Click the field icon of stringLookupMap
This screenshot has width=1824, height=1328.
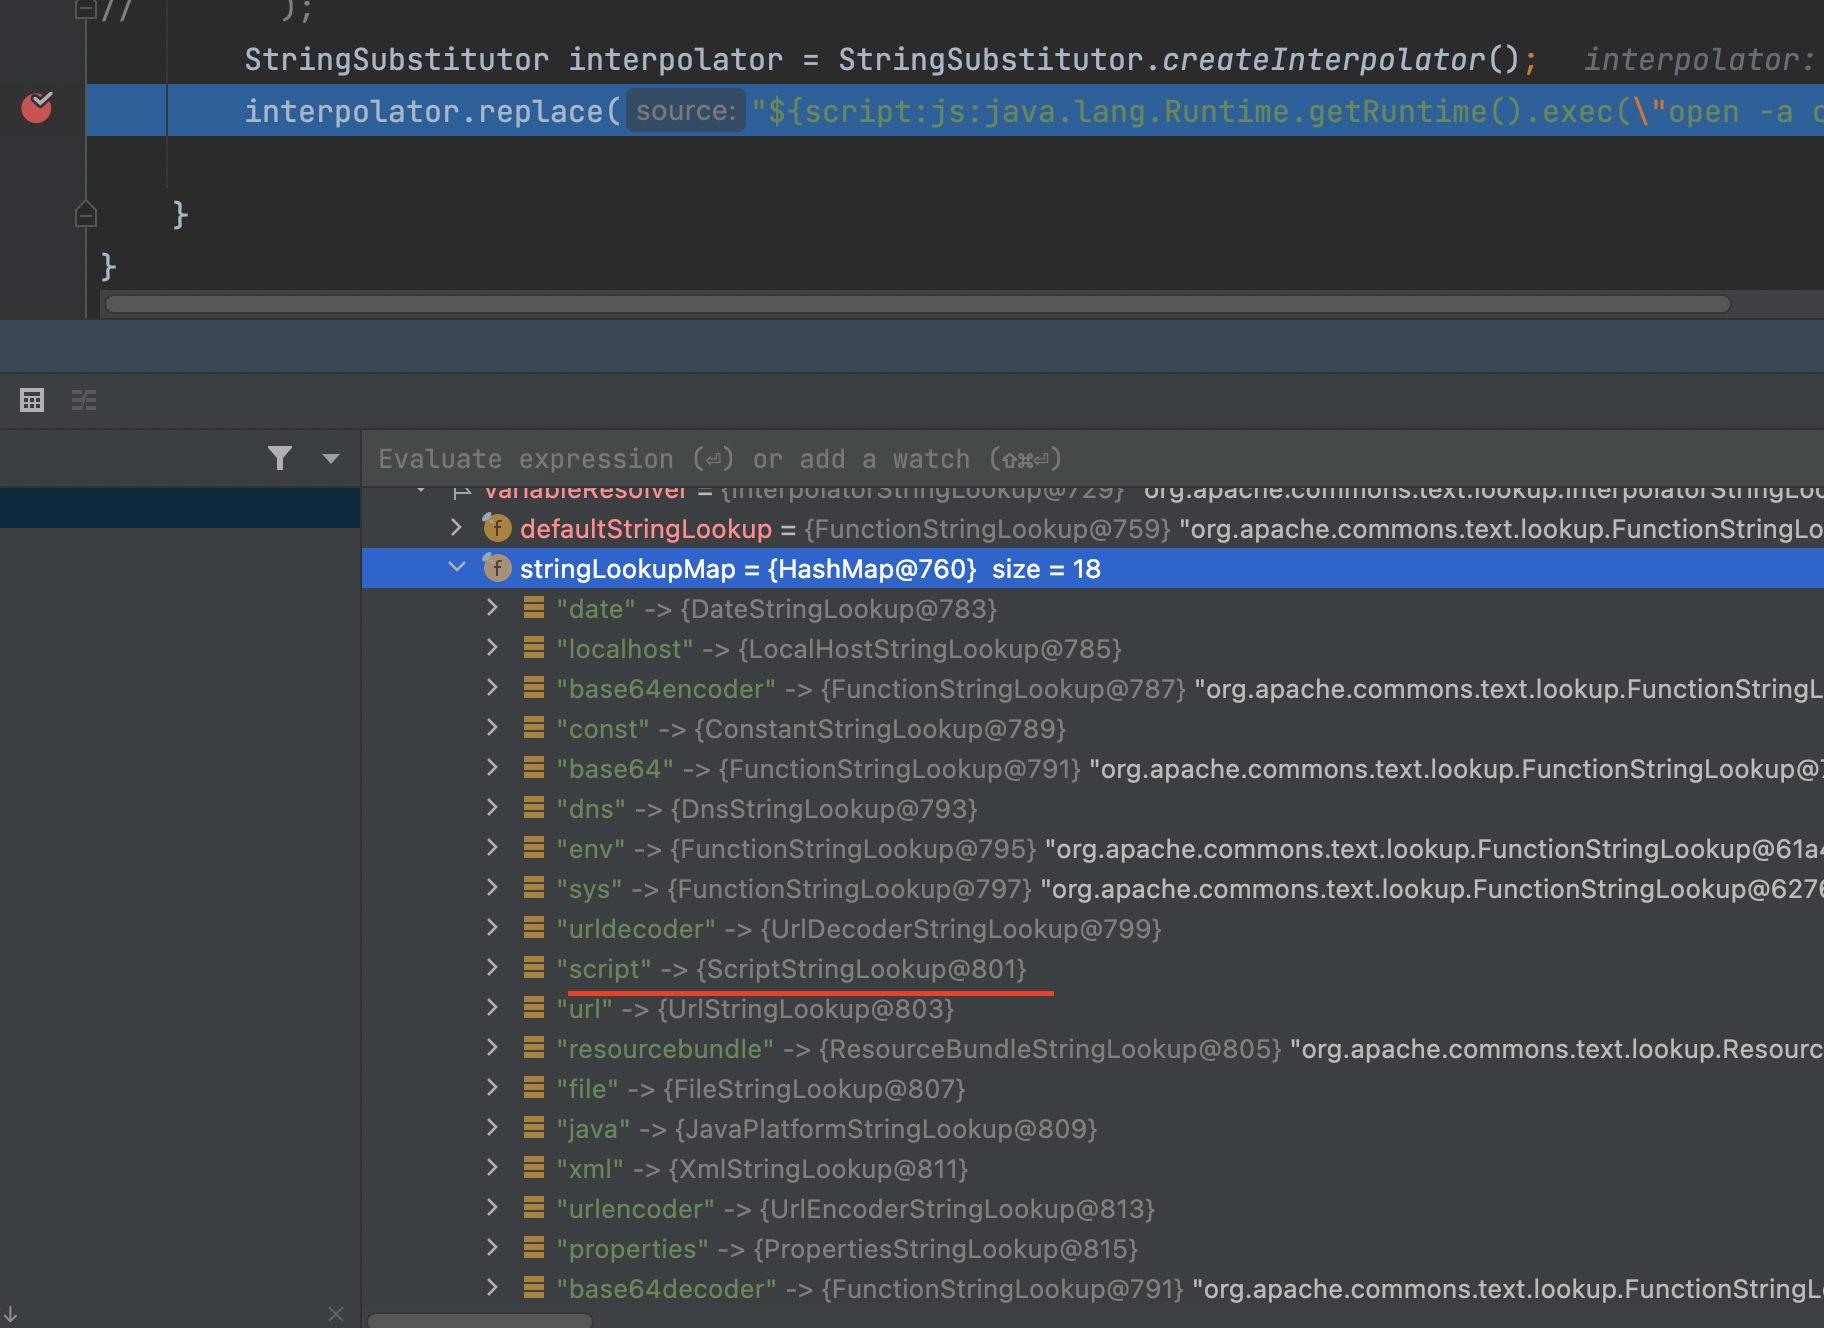pos(497,567)
